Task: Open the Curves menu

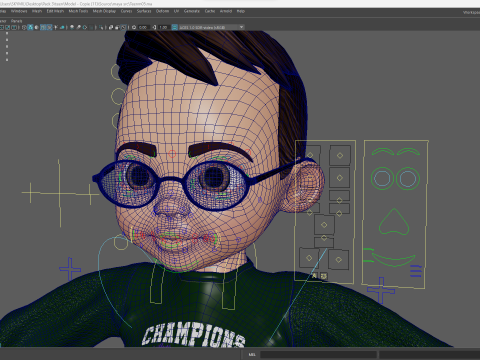Action: 126,11
